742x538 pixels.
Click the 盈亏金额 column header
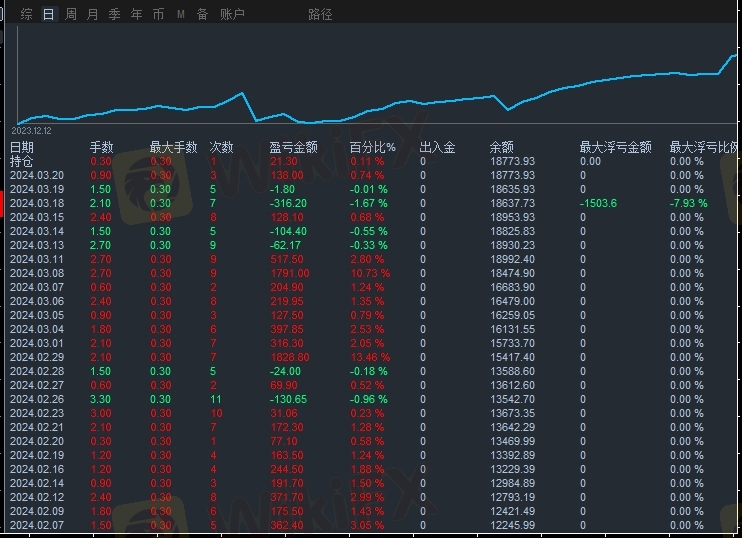point(294,147)
